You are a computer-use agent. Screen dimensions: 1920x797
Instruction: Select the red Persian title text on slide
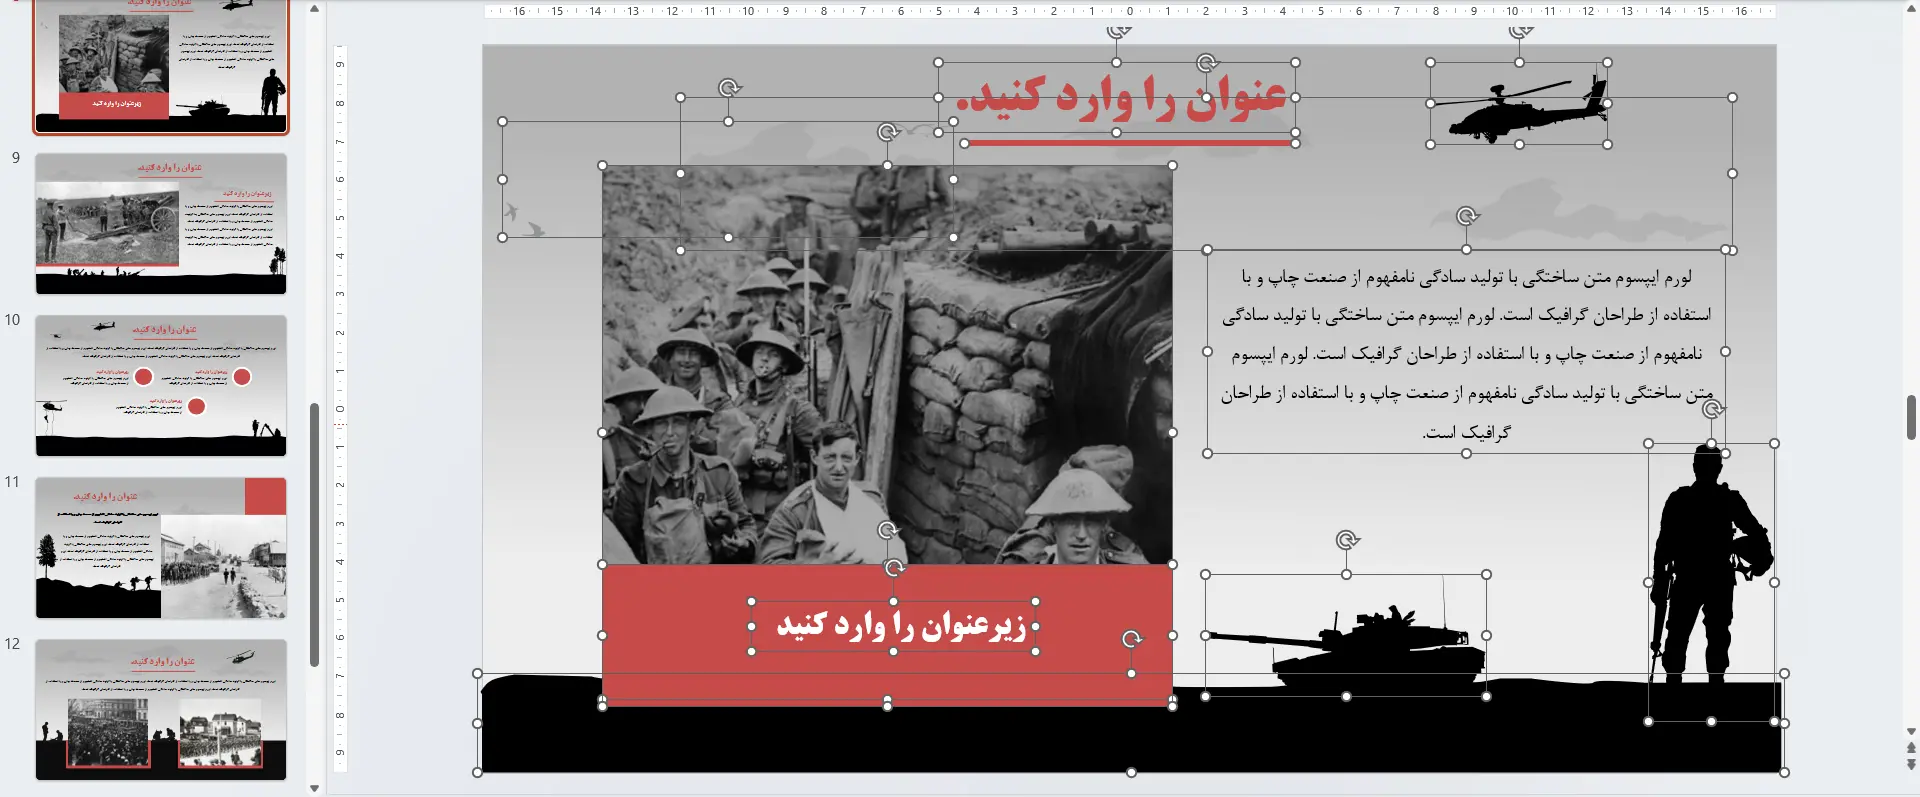(1121, 97)
